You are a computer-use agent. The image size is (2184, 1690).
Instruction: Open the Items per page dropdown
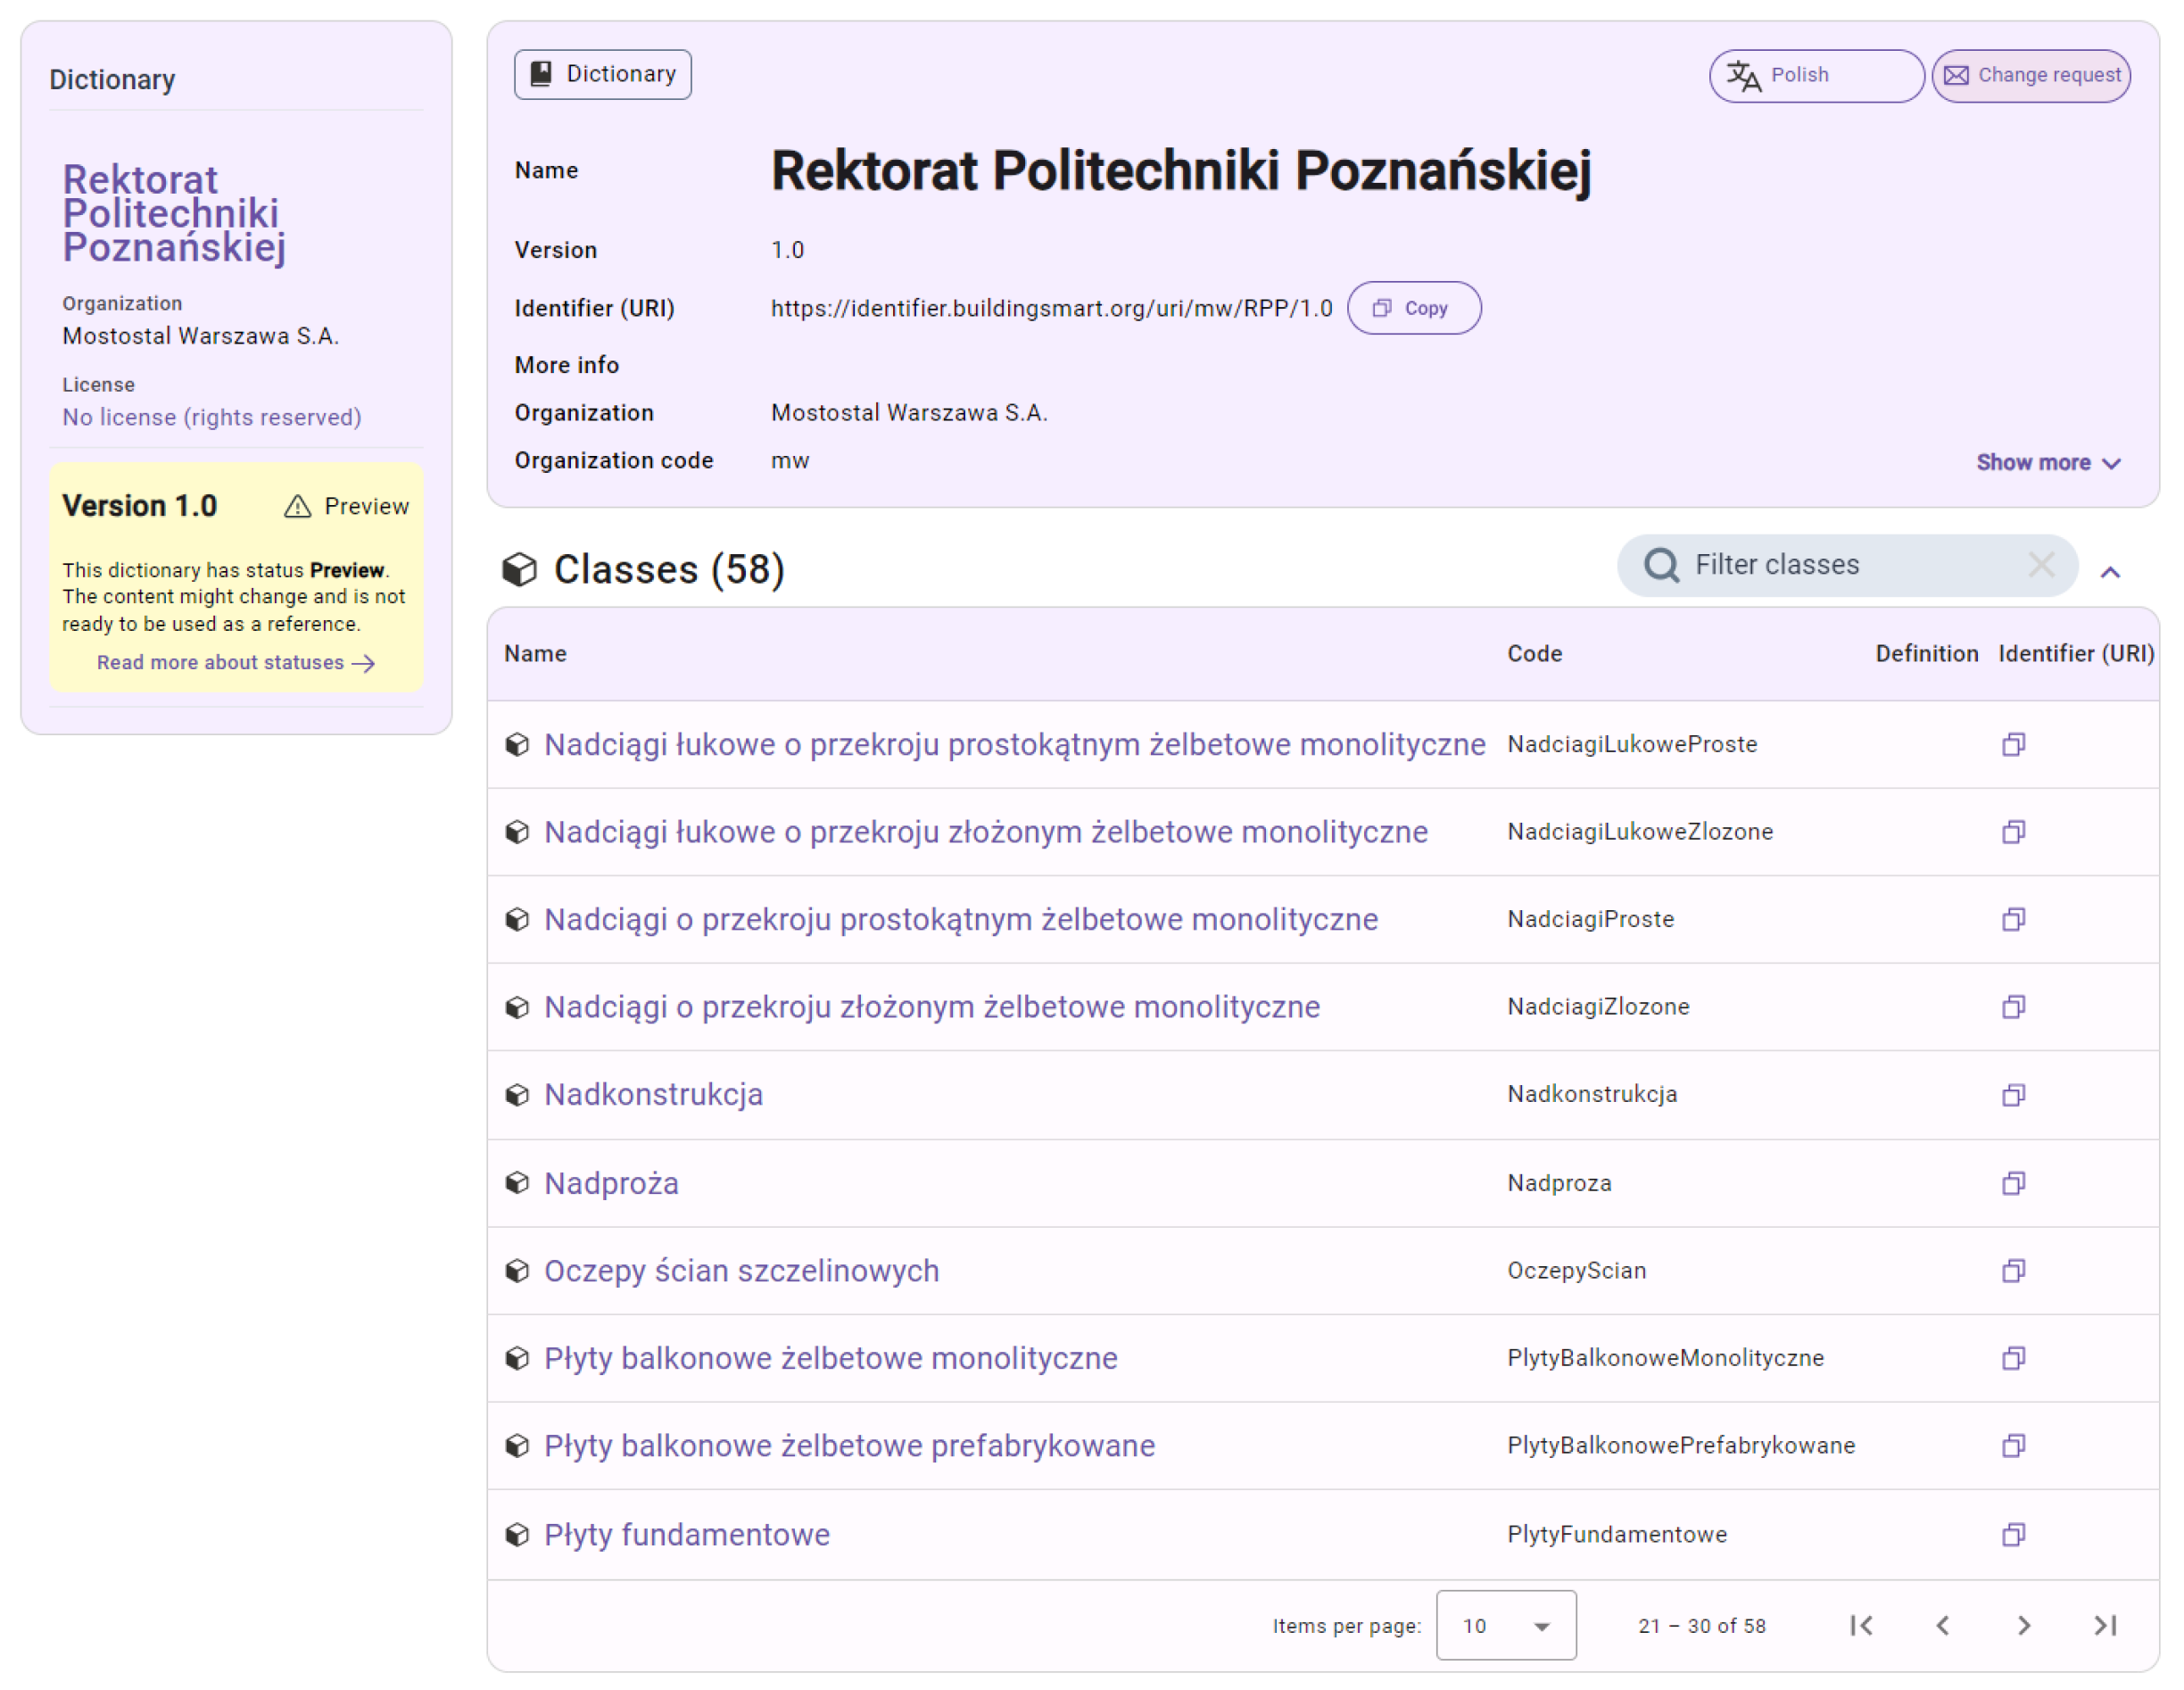coord(1505,1625)
